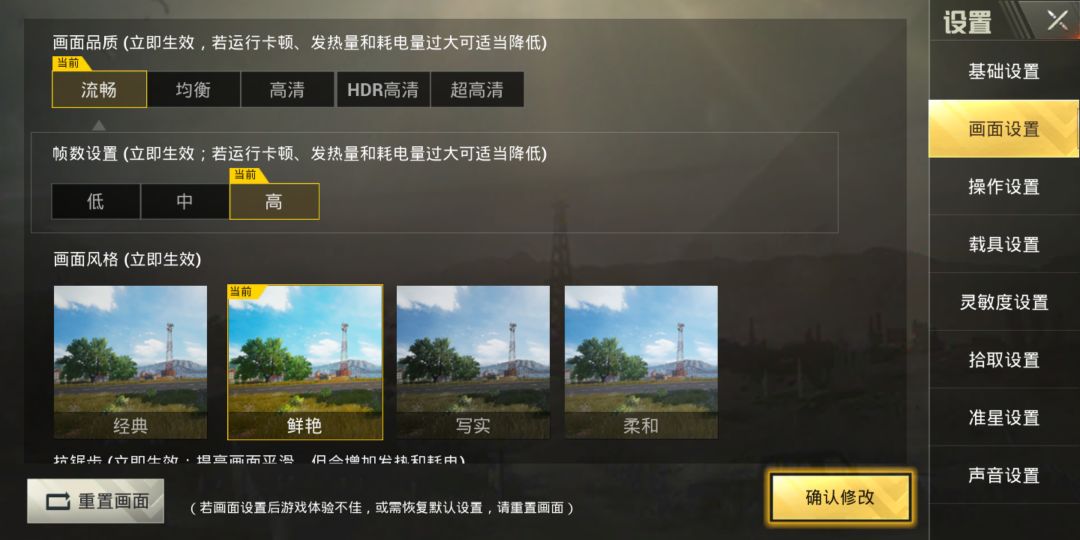Set frame rate to 高
The image size is (1080, 540).
click(274, 202)
